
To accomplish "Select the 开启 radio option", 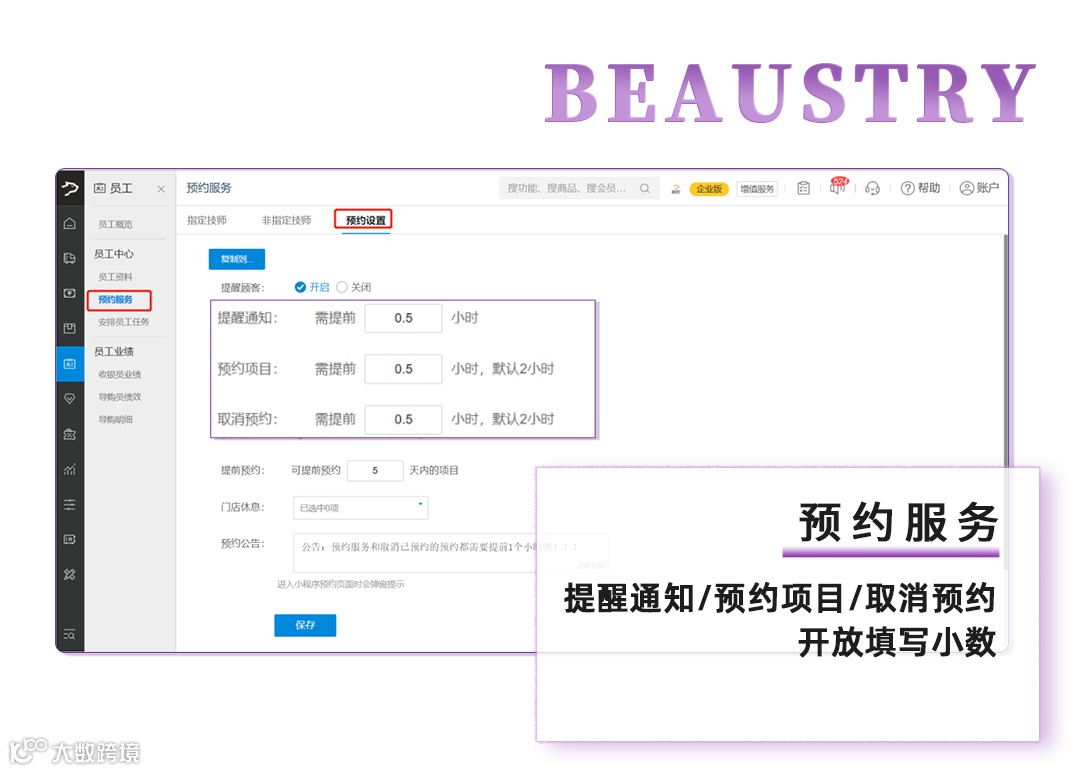I will (x=311, y=287).
